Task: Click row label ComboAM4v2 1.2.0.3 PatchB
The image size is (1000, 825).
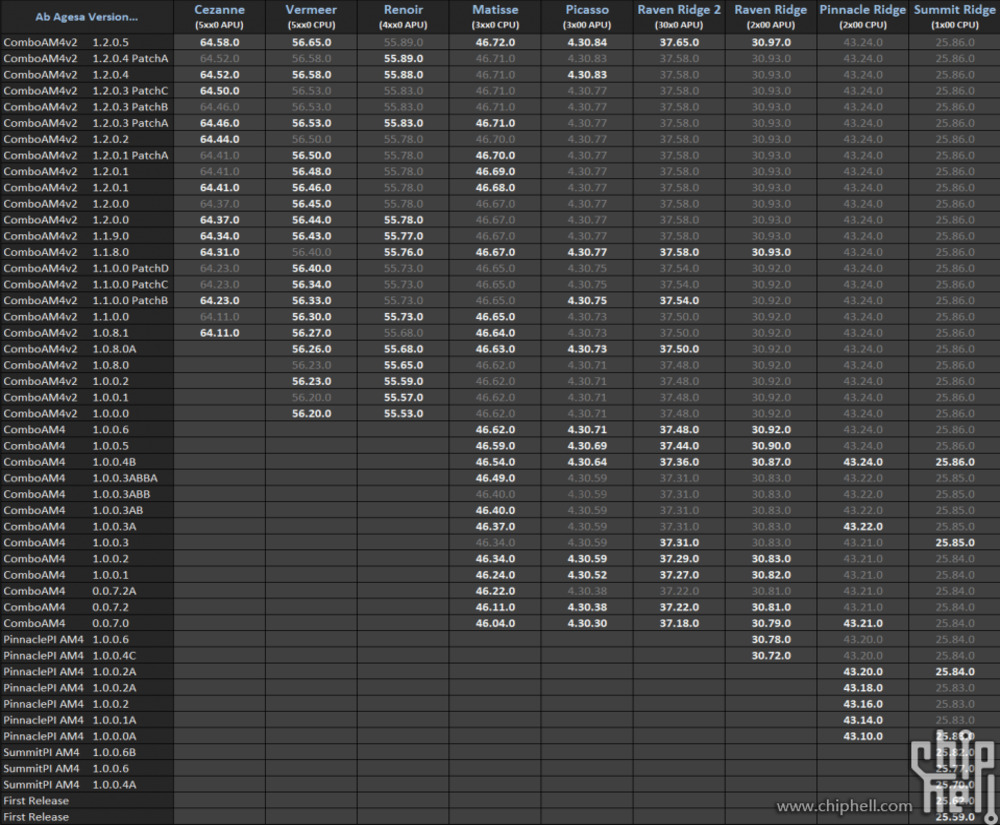Action: [85, 107]
